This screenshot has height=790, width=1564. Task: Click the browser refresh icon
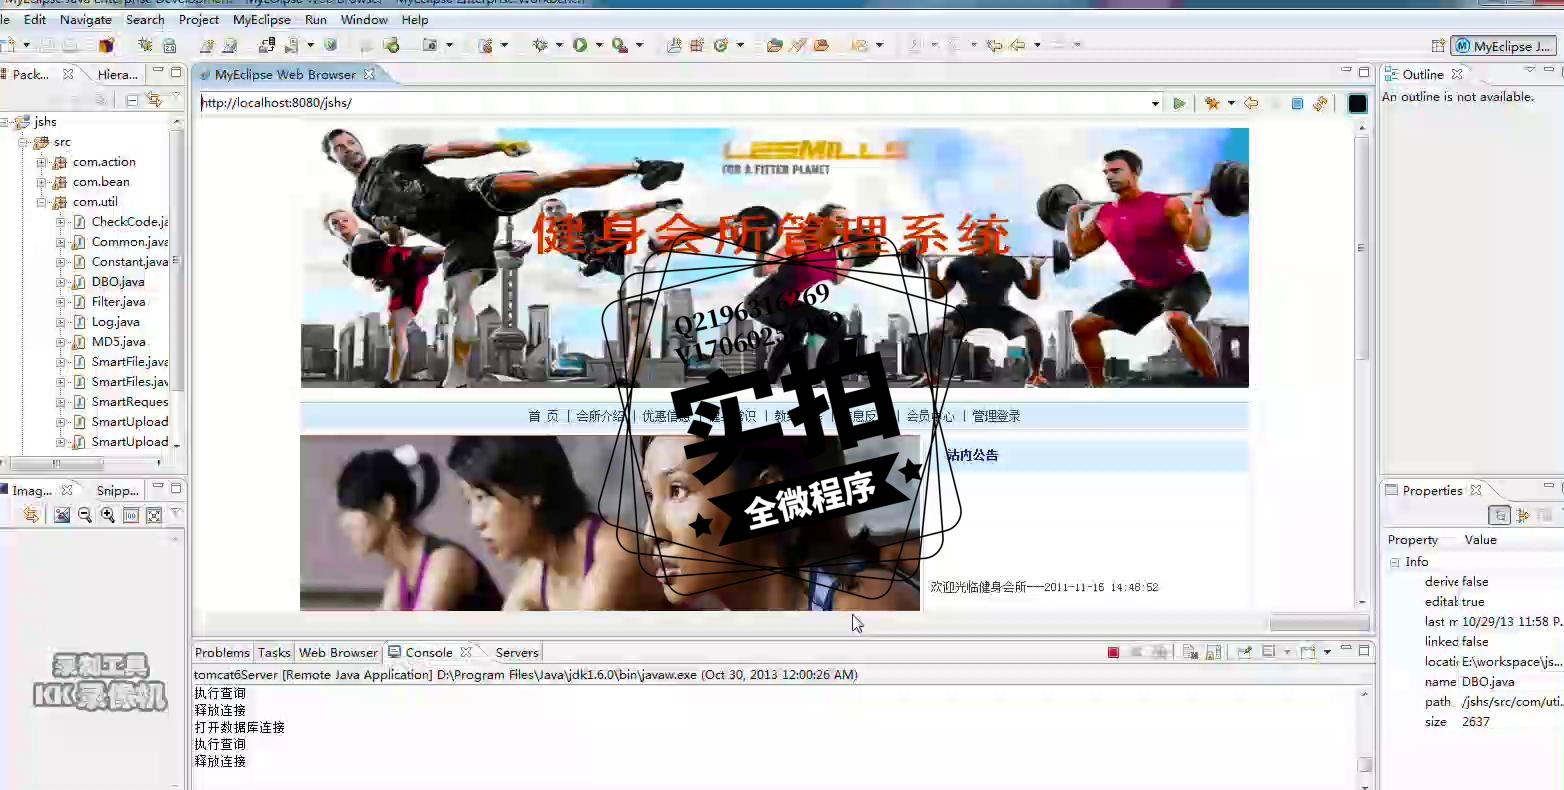pos(1320,103)
